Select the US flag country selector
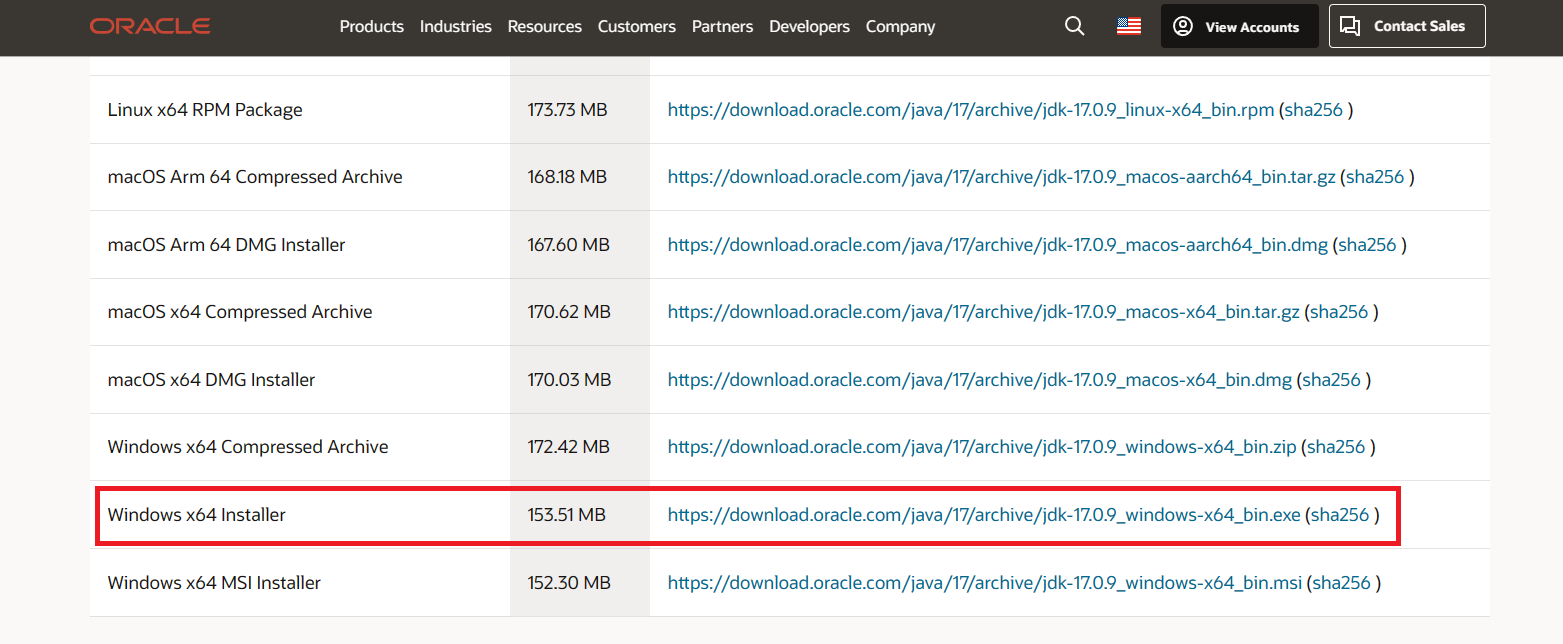Screen dimensions: 1563x644 (x=1128, y=26)
